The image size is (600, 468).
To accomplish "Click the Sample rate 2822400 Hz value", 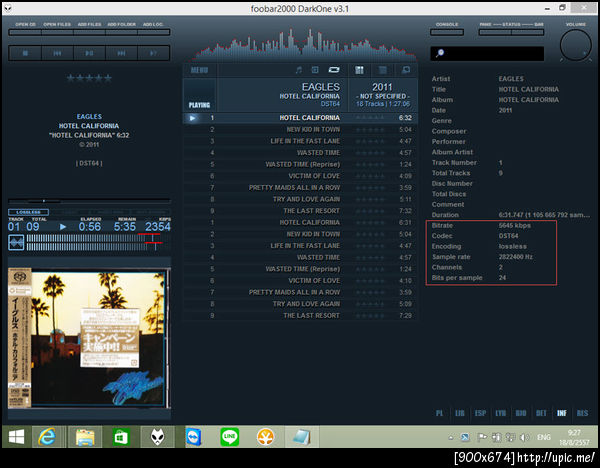I will pos(515,257).
